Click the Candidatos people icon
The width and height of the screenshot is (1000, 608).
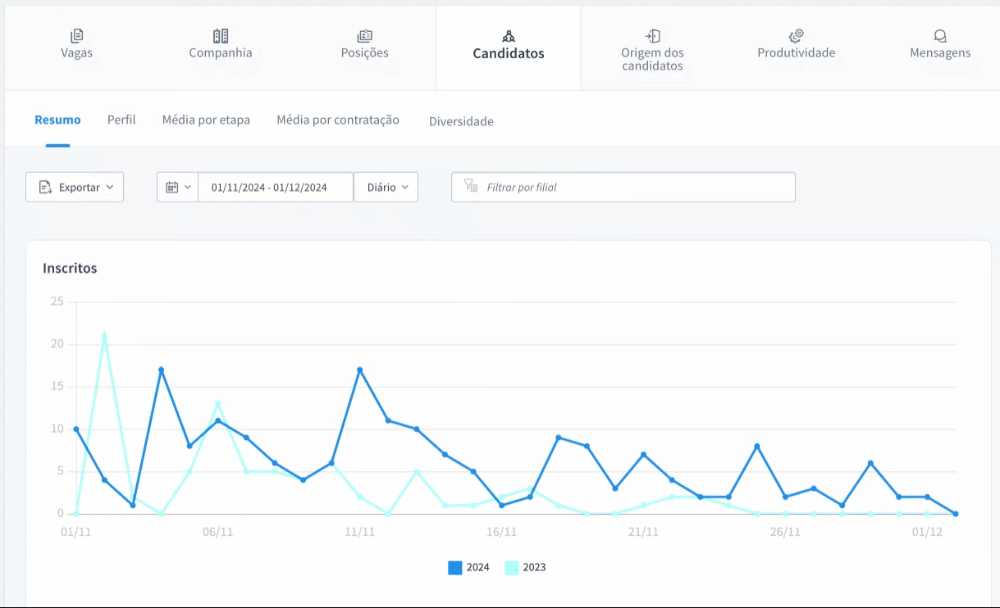(508, 36)
